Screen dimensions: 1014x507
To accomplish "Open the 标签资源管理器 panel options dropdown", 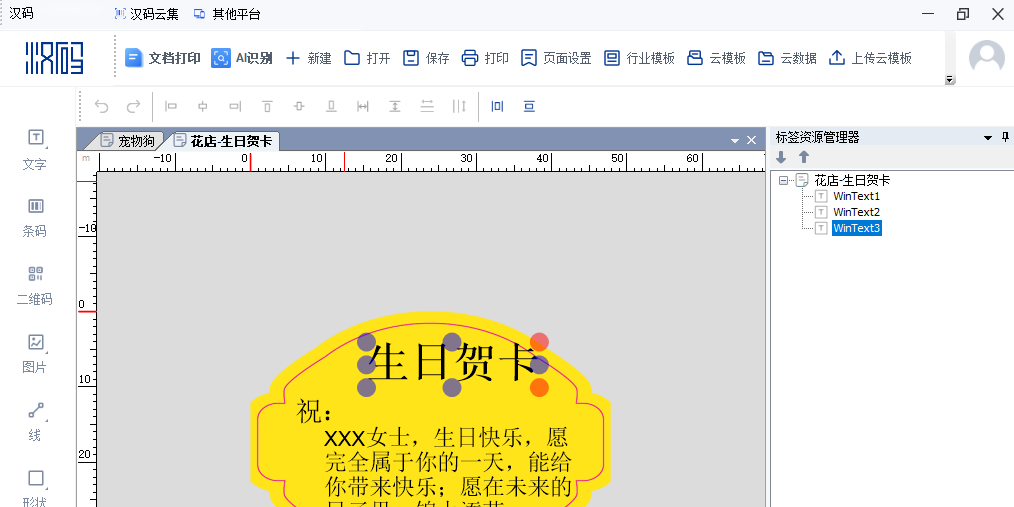I will [987, 137].
